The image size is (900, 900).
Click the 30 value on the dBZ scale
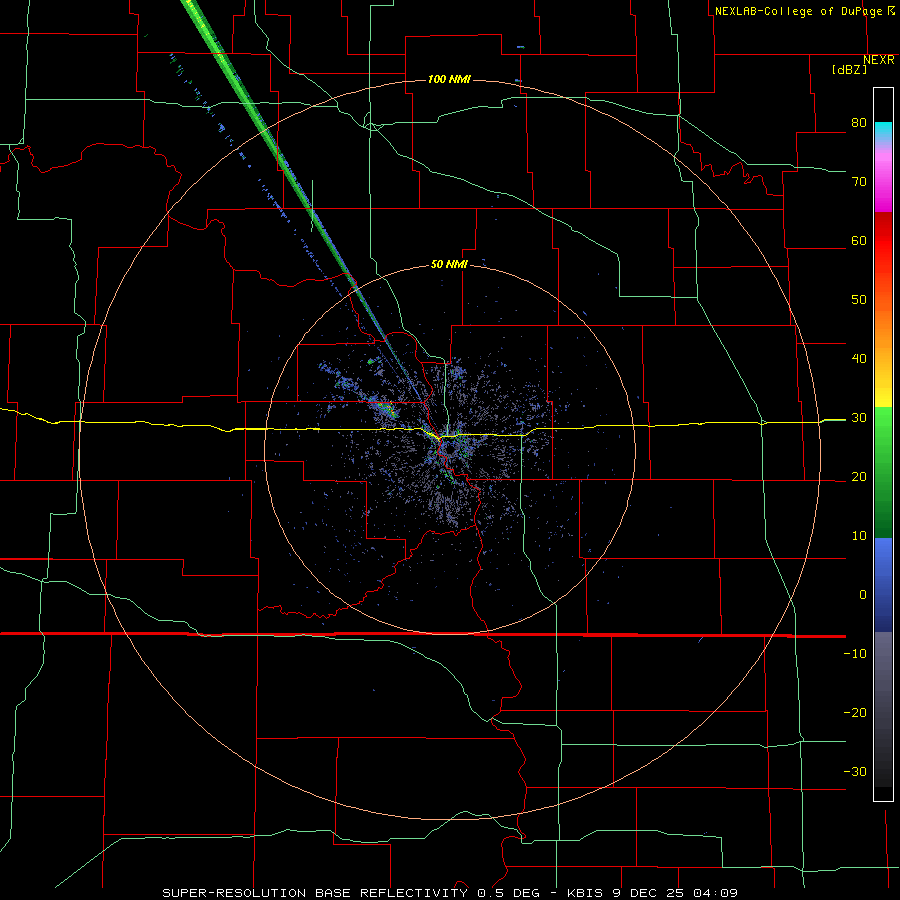coord(859,418)
